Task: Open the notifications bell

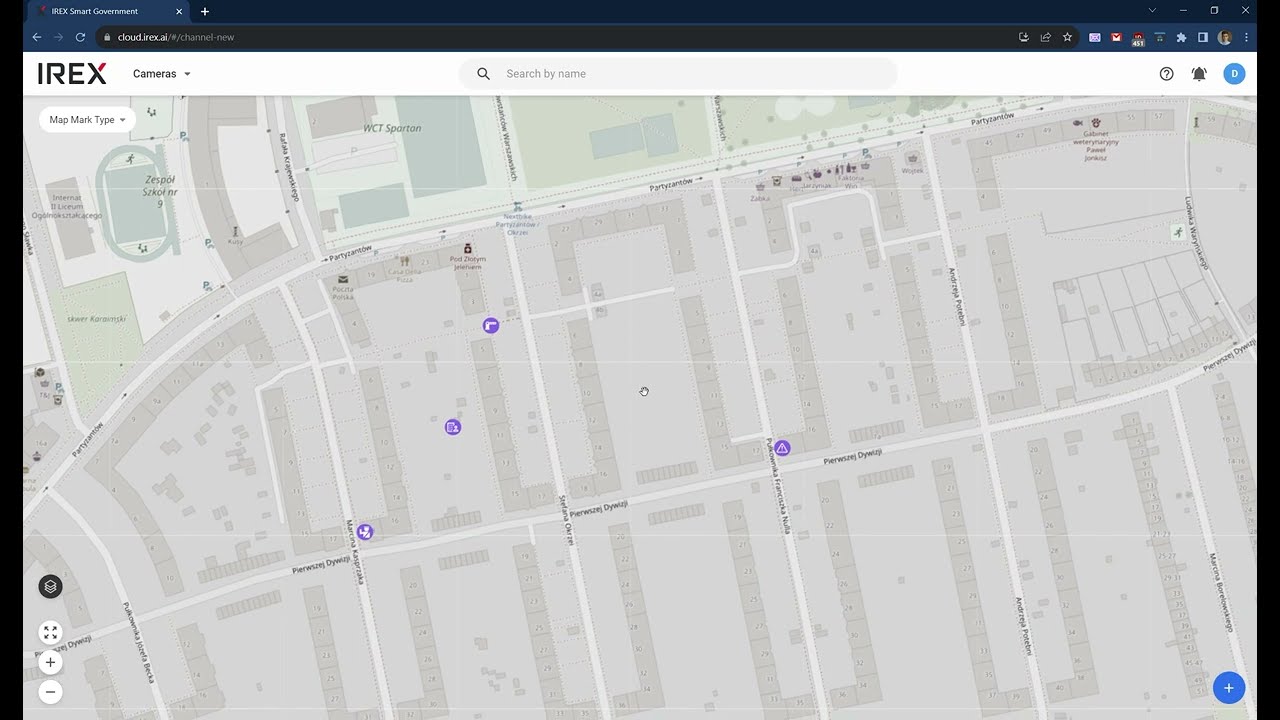Action: coord(1199,74)
